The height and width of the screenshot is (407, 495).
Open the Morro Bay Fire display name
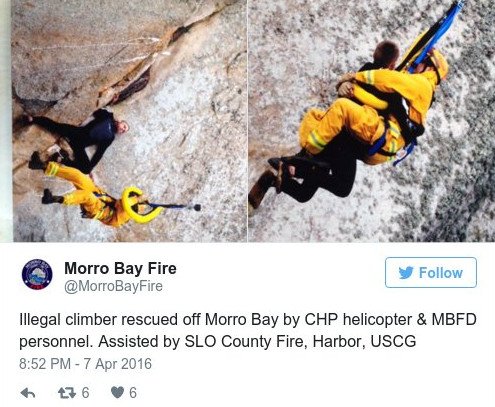(120, 268)
